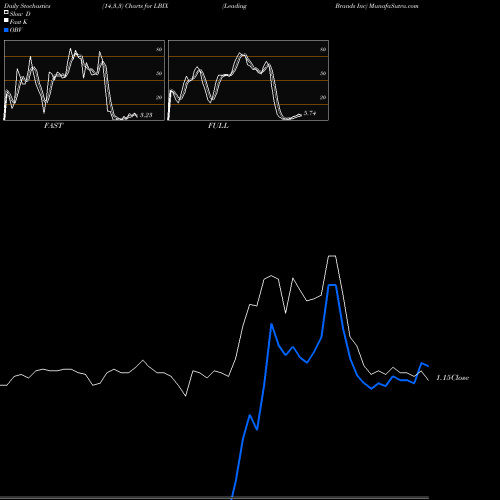Click the 50 level label in FULL chart
This screenshot has height=500, width=500.
pos(323,73)
